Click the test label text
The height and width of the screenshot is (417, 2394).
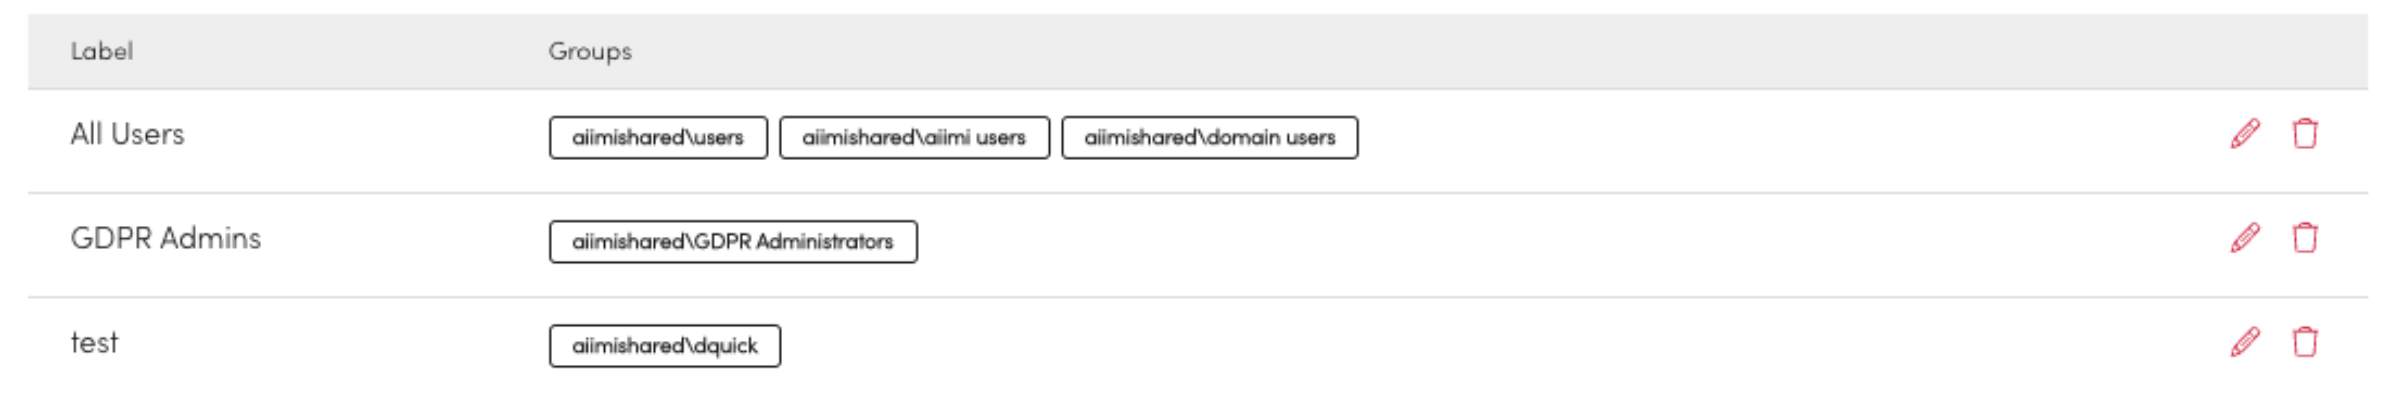(x=94, y=343)
